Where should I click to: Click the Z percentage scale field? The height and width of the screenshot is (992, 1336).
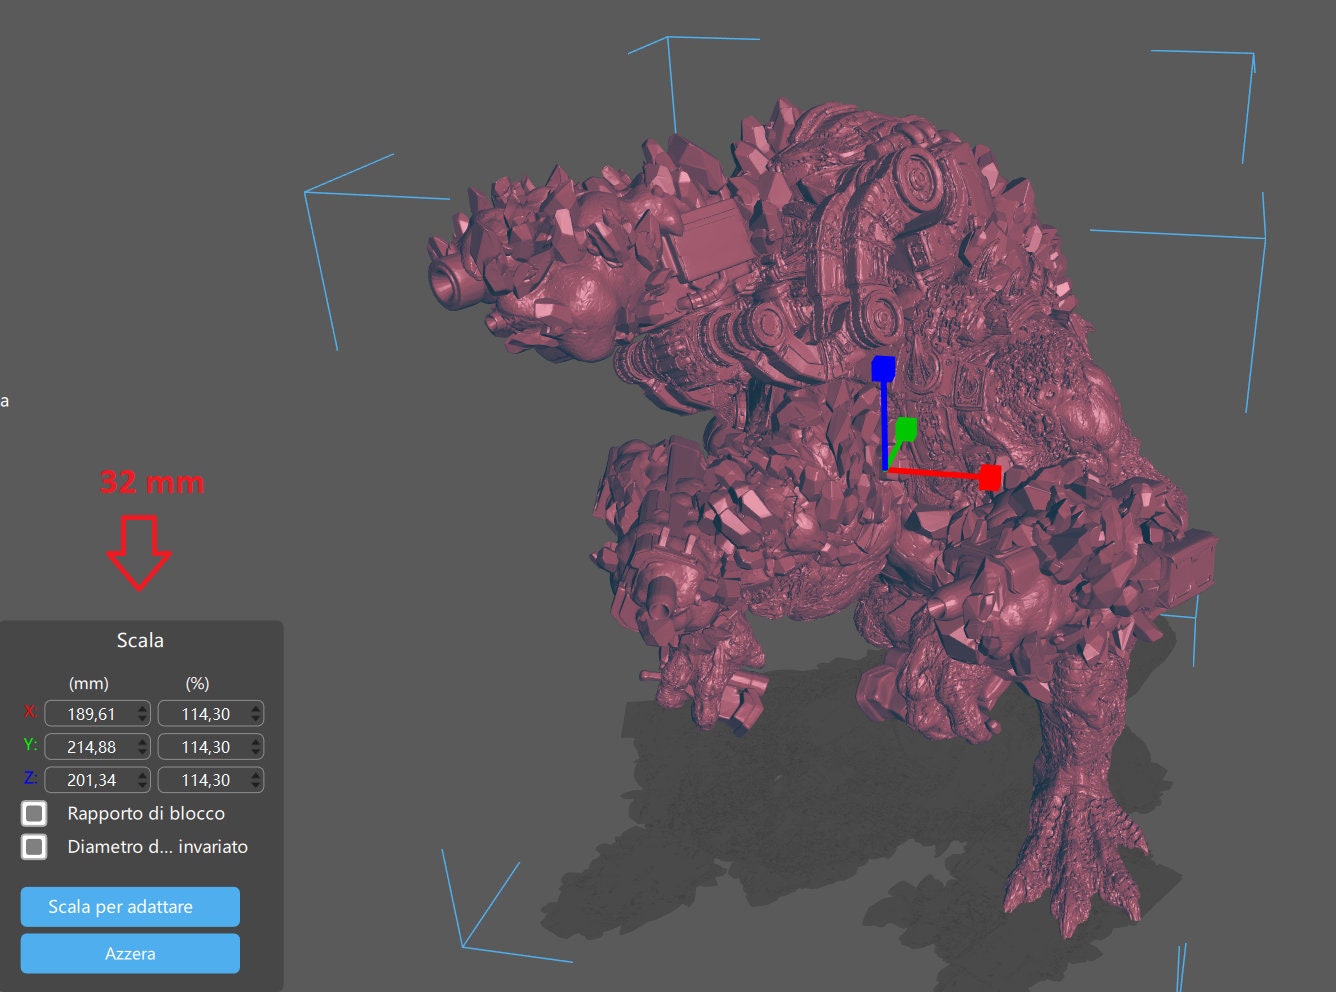(204, 780)
